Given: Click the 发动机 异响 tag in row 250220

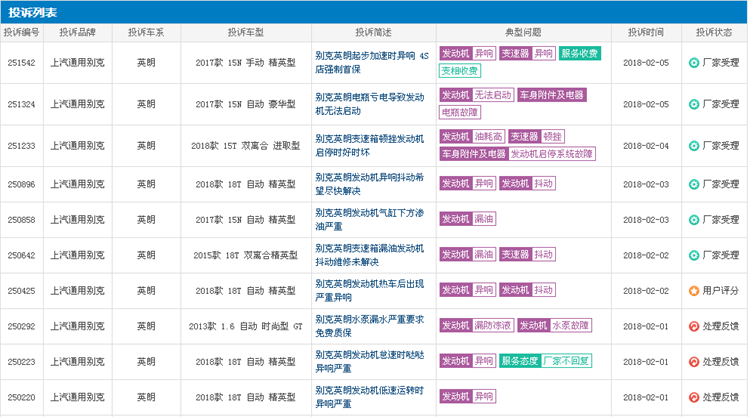Looking at the screenshot, I should click(x=467, y=396).
